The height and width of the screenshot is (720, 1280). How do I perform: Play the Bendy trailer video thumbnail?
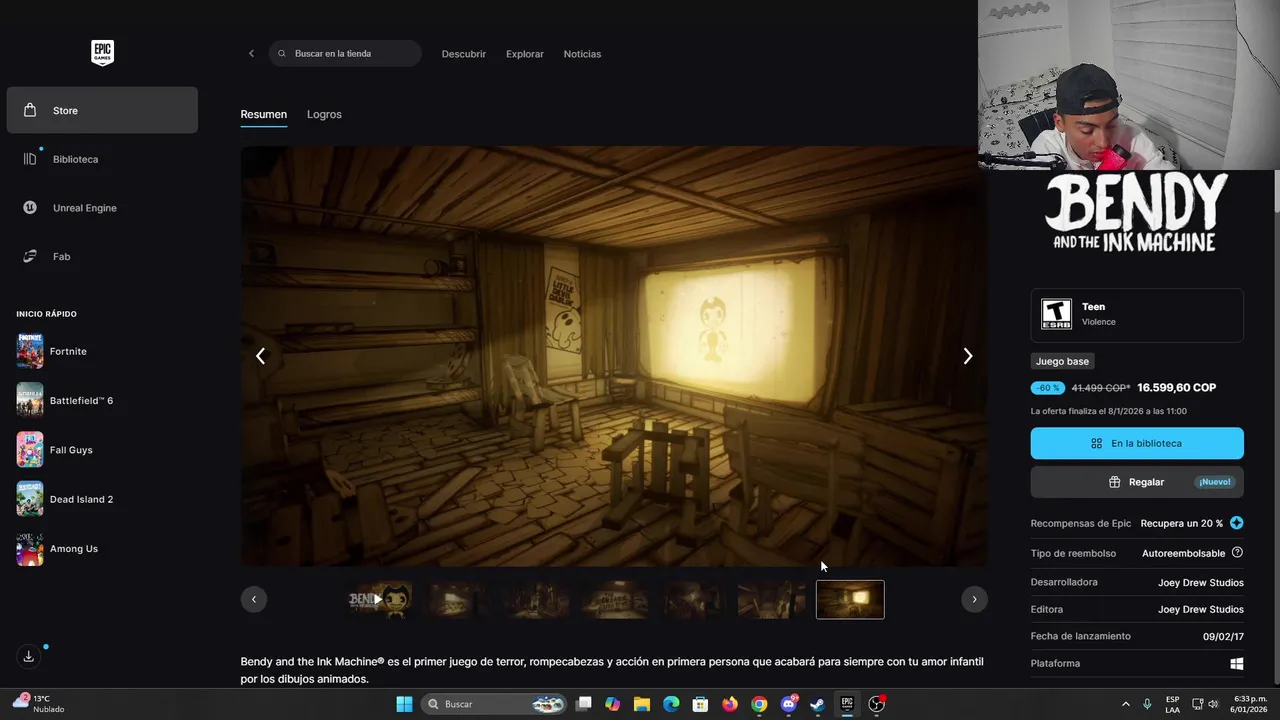(379, 599)
